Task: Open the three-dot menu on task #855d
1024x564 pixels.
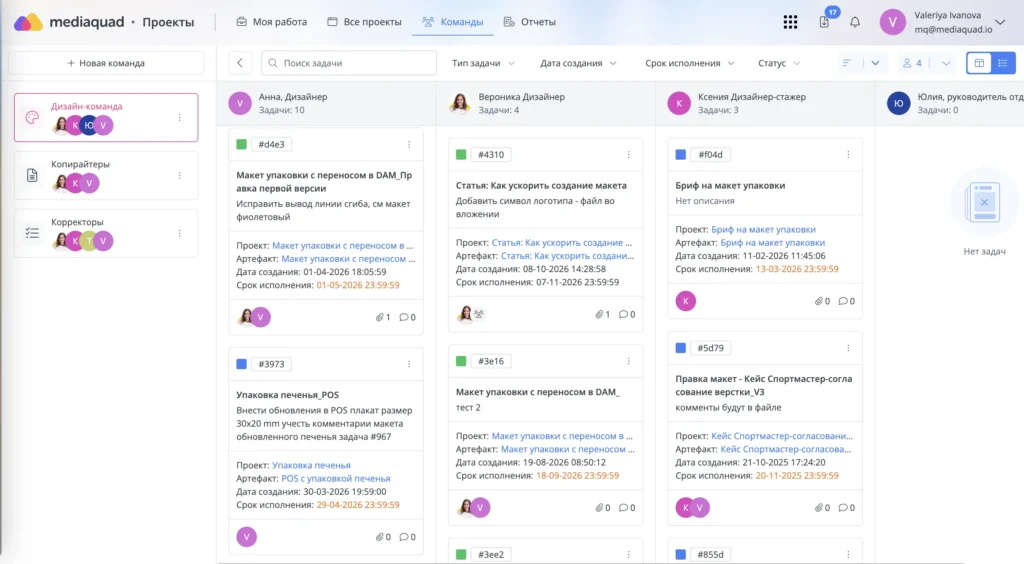Action: point(848,554)
